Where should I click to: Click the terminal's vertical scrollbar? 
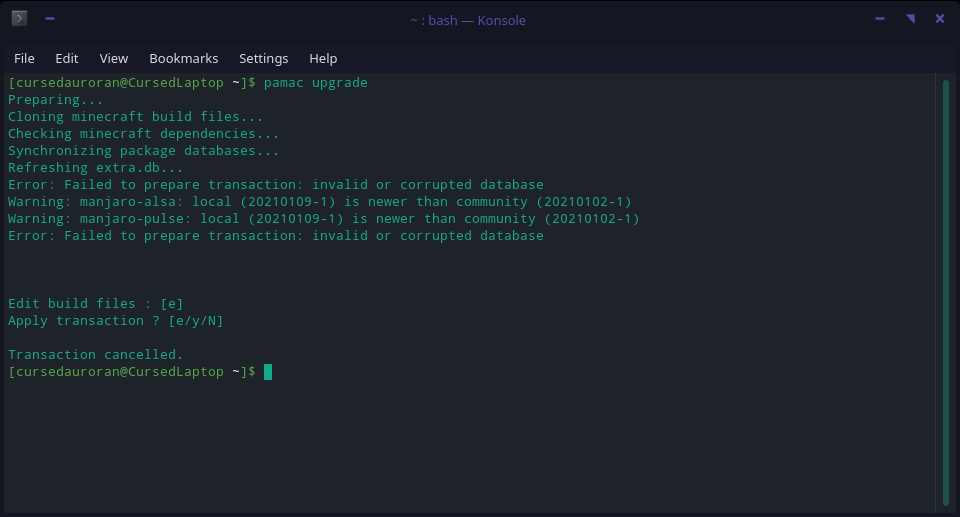click(946, 290)
